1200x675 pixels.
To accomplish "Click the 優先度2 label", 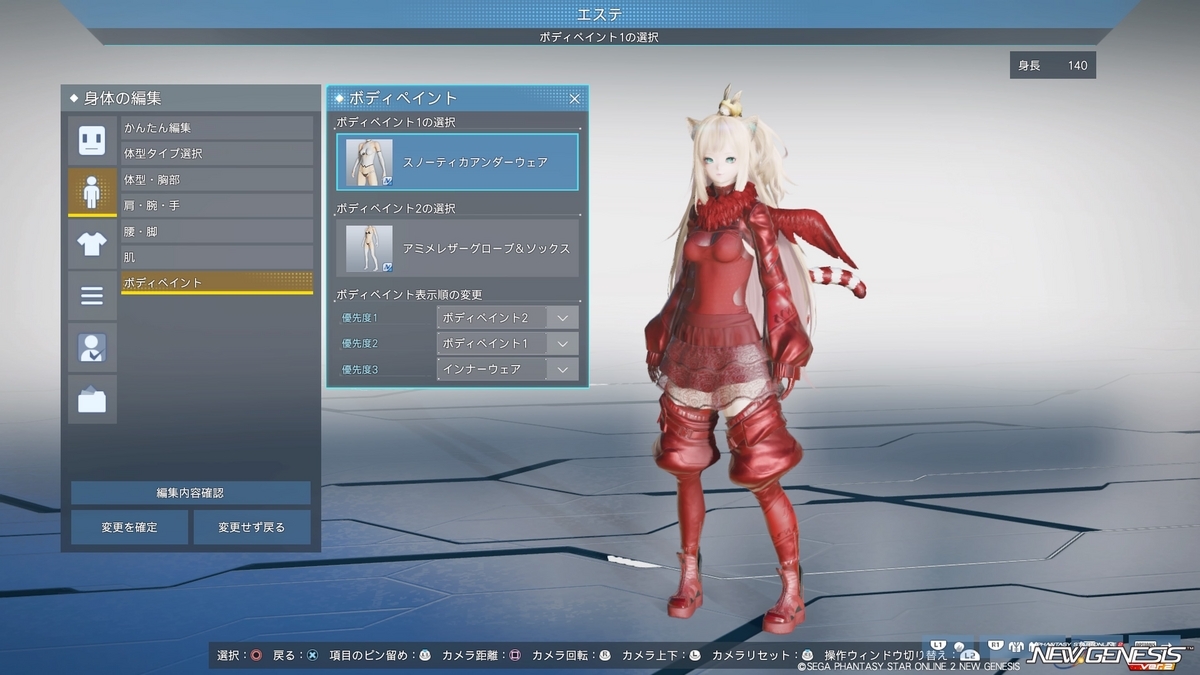I will coord(360,344).
